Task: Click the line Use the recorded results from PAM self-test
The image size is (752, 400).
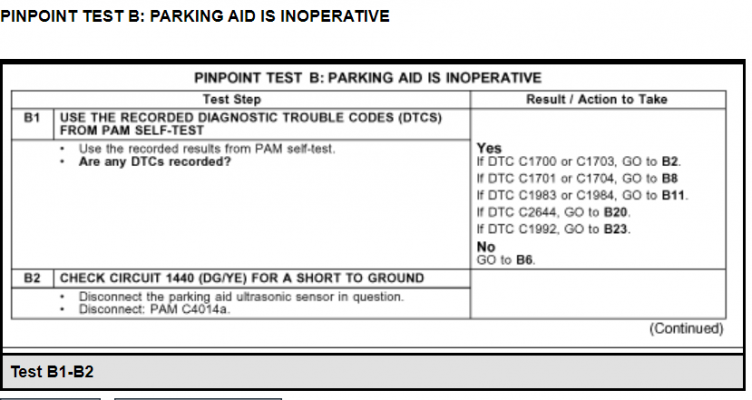Action: (207, 149)
